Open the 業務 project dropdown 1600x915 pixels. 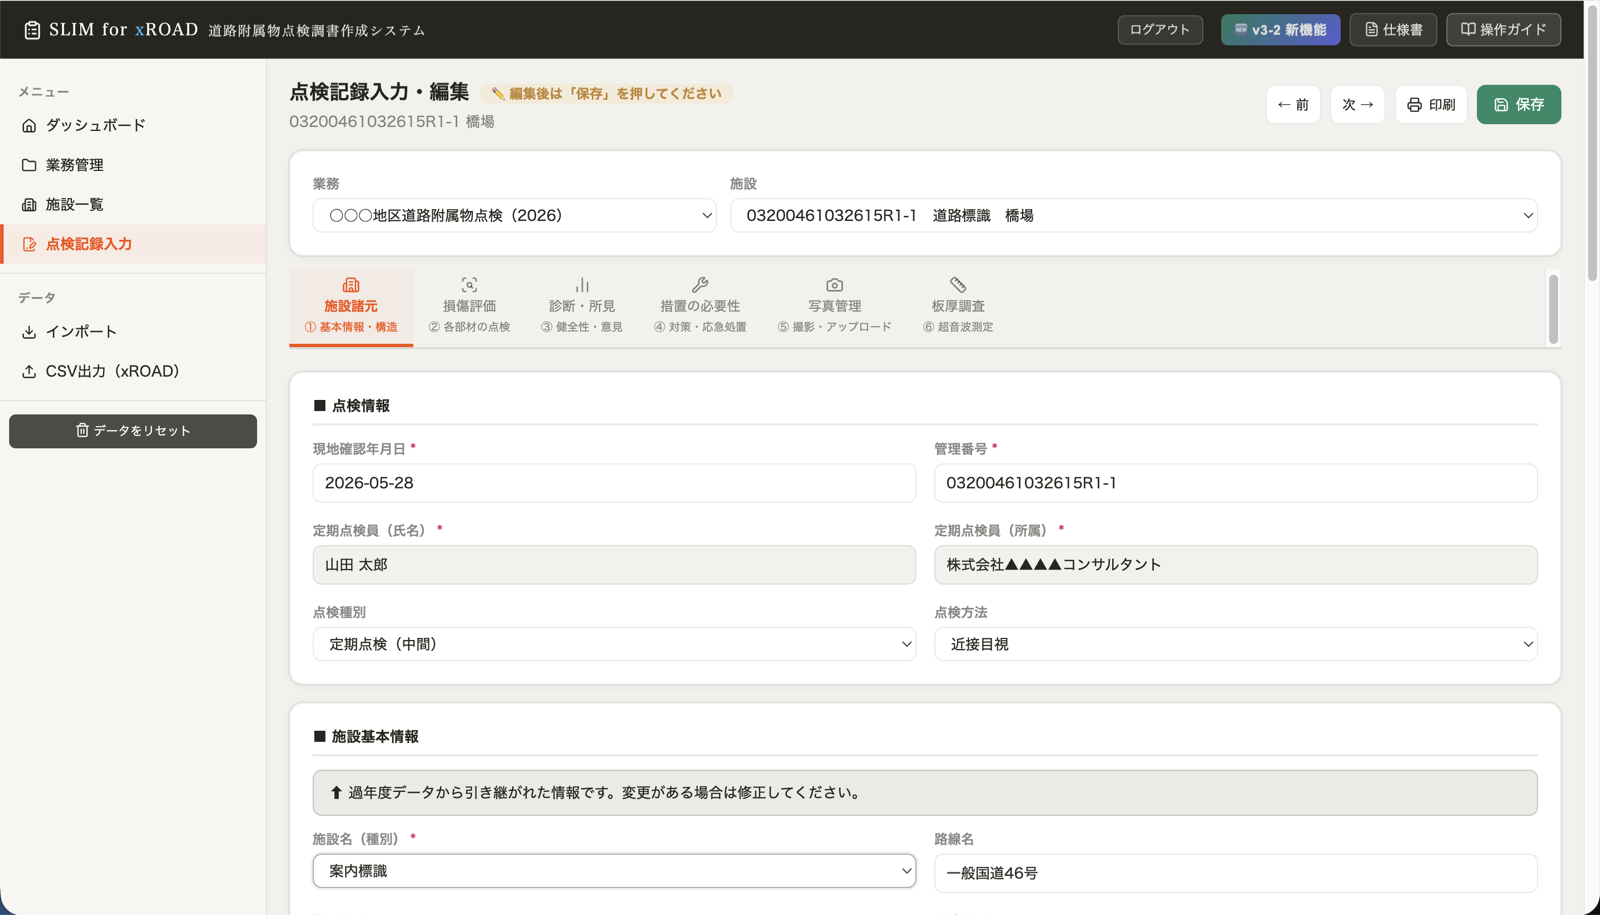coord(514,216)
